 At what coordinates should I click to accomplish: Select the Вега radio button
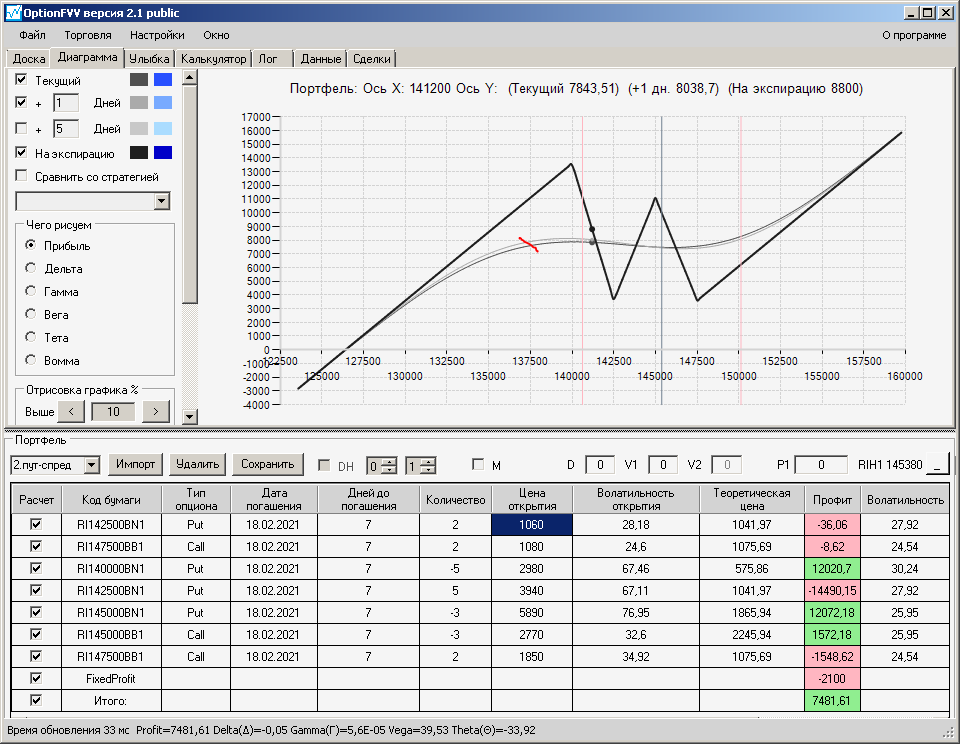(x=31, y=314)
